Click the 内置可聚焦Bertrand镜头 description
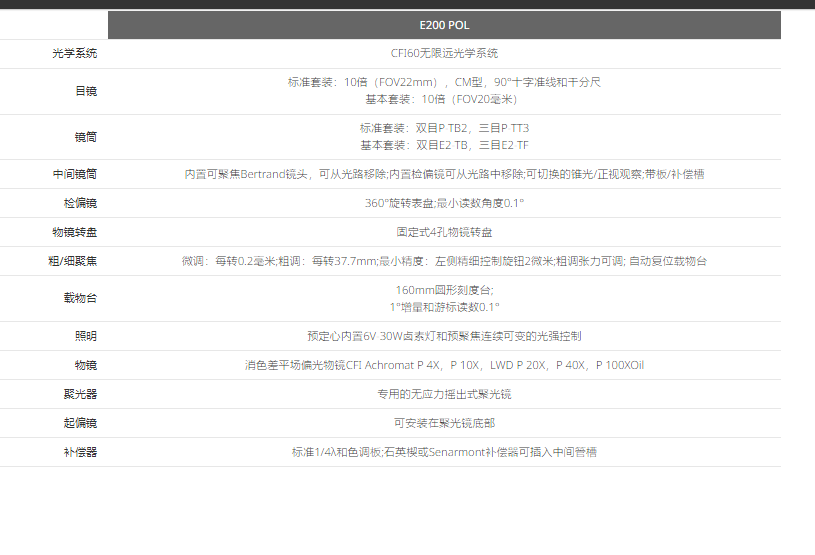 [444, 174]
